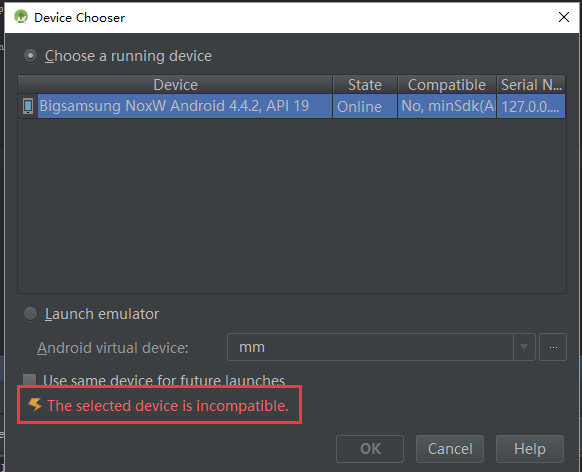The height and width of the screenshot is (472, 582).
Task: Confirm with the OK button
Action: [x=370, y=449]
